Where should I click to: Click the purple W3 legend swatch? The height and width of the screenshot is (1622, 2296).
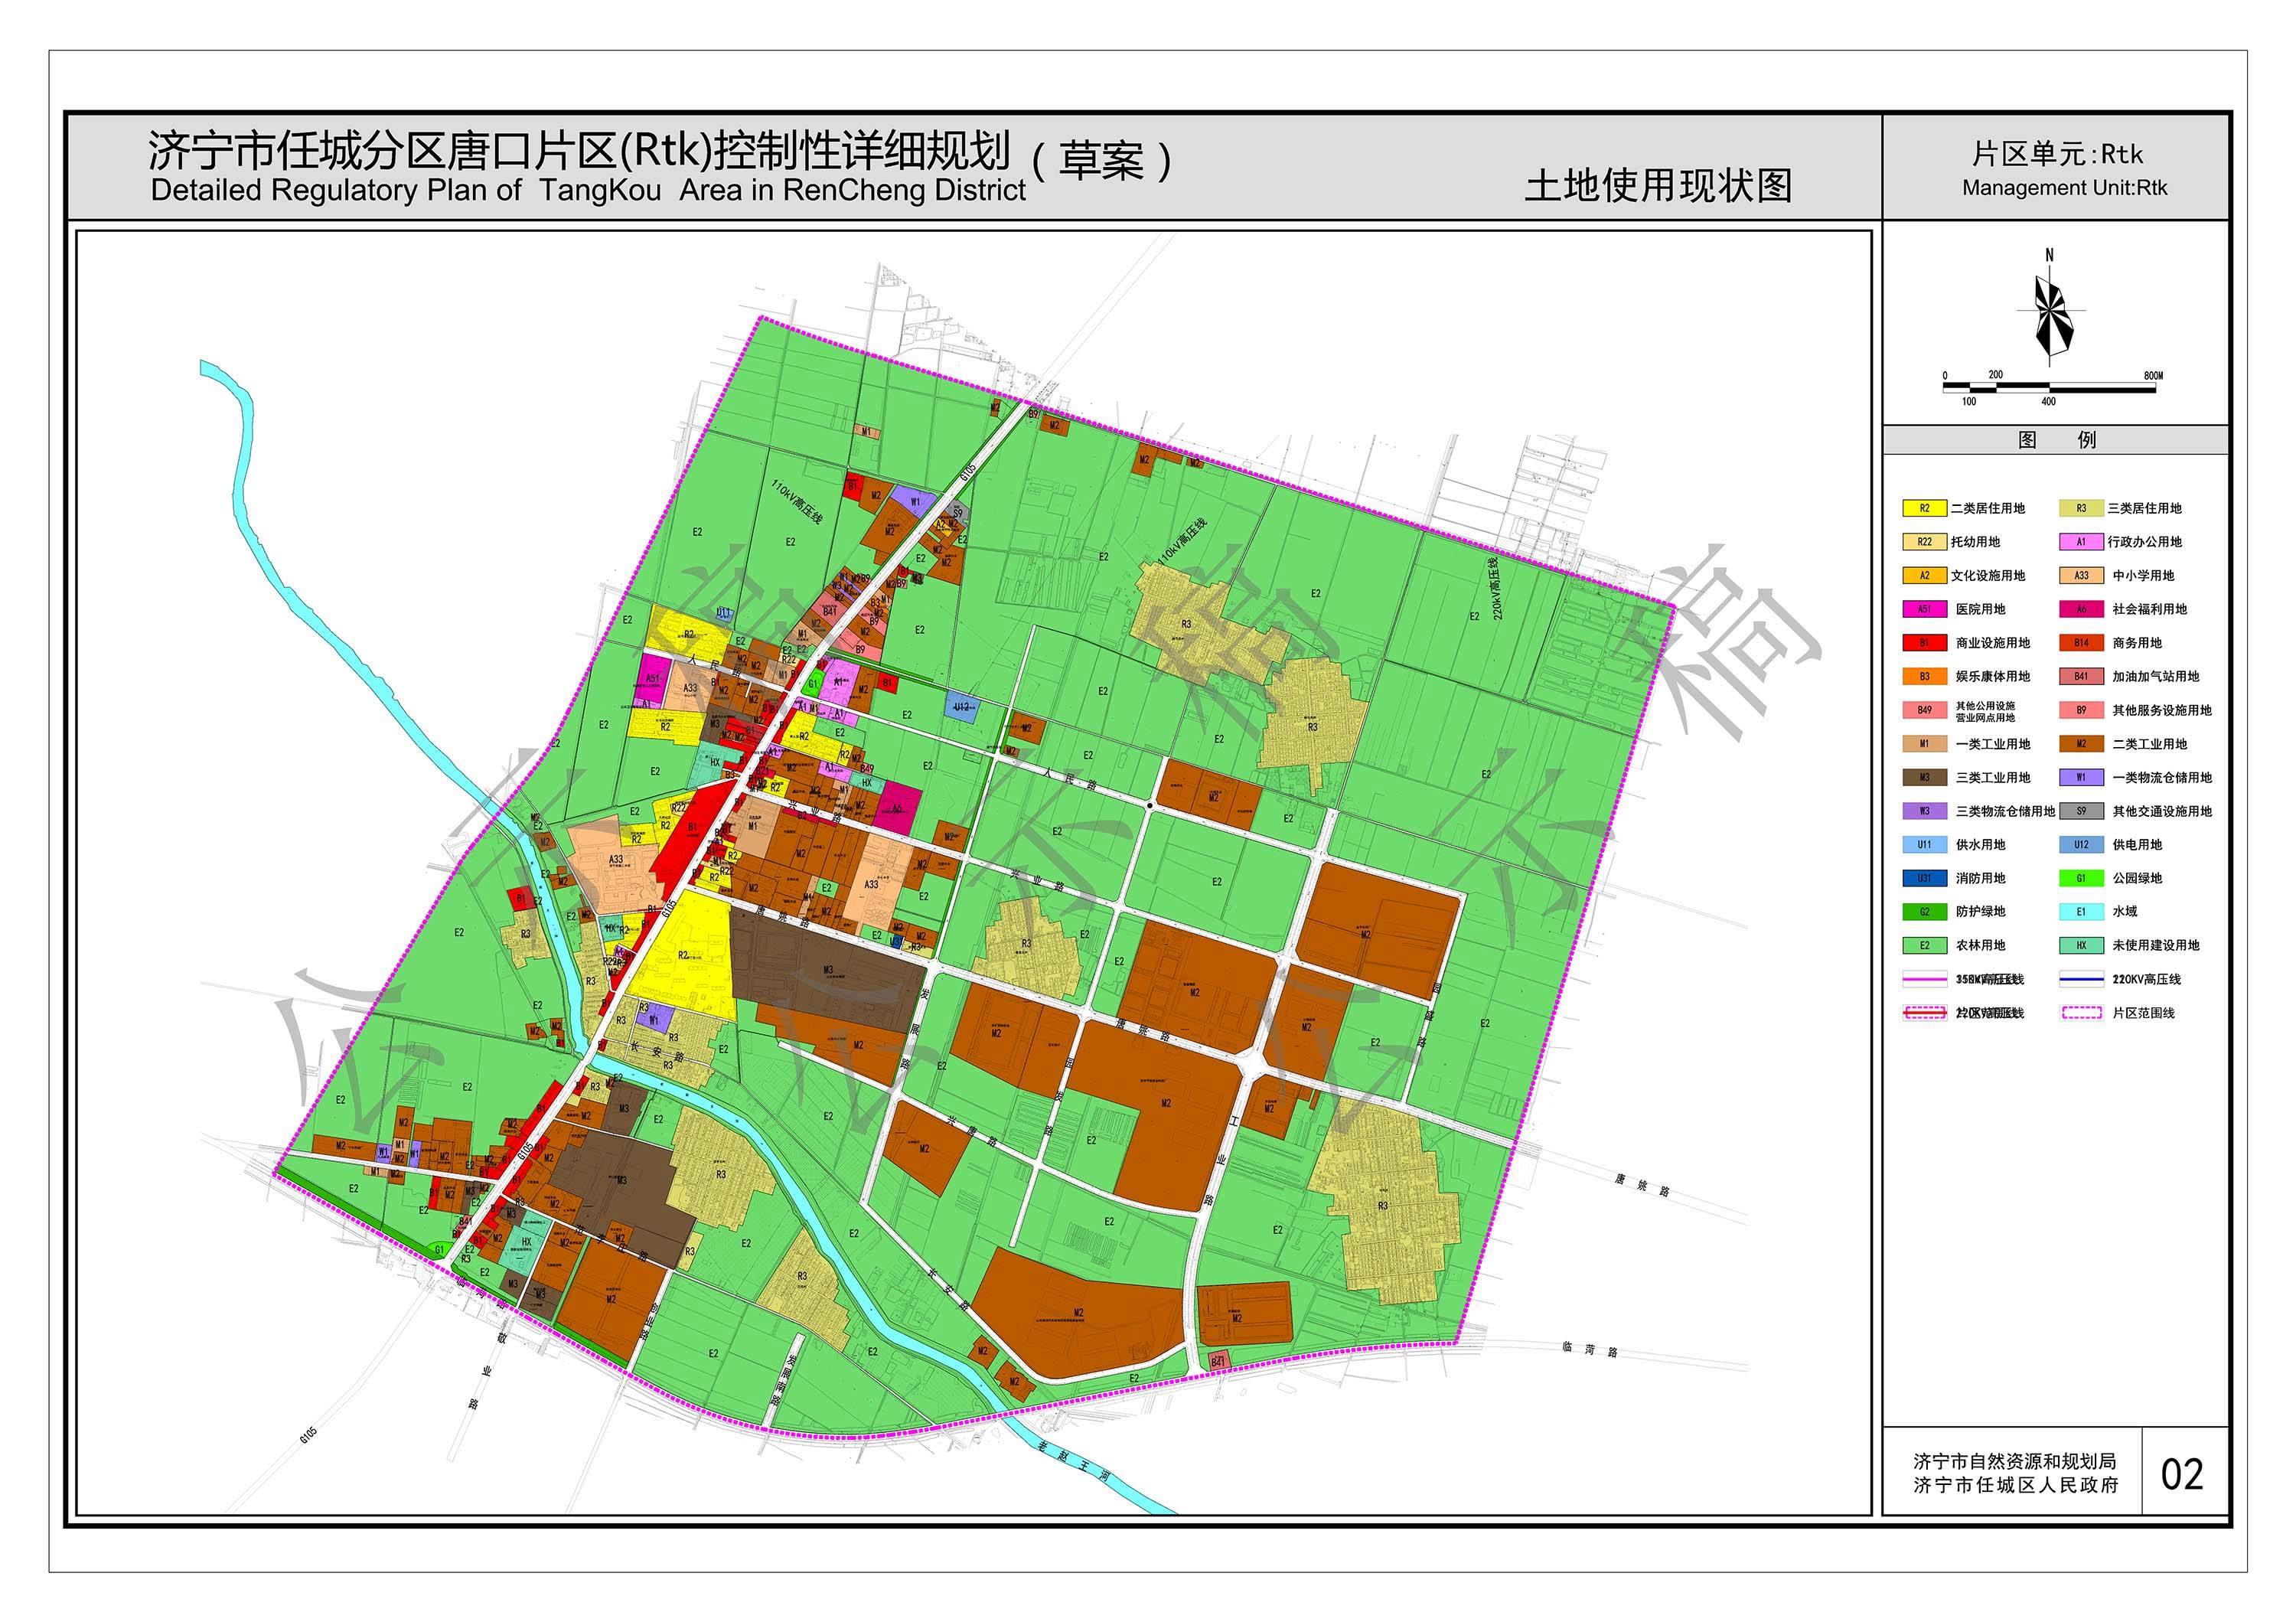tap(1924, 811)
